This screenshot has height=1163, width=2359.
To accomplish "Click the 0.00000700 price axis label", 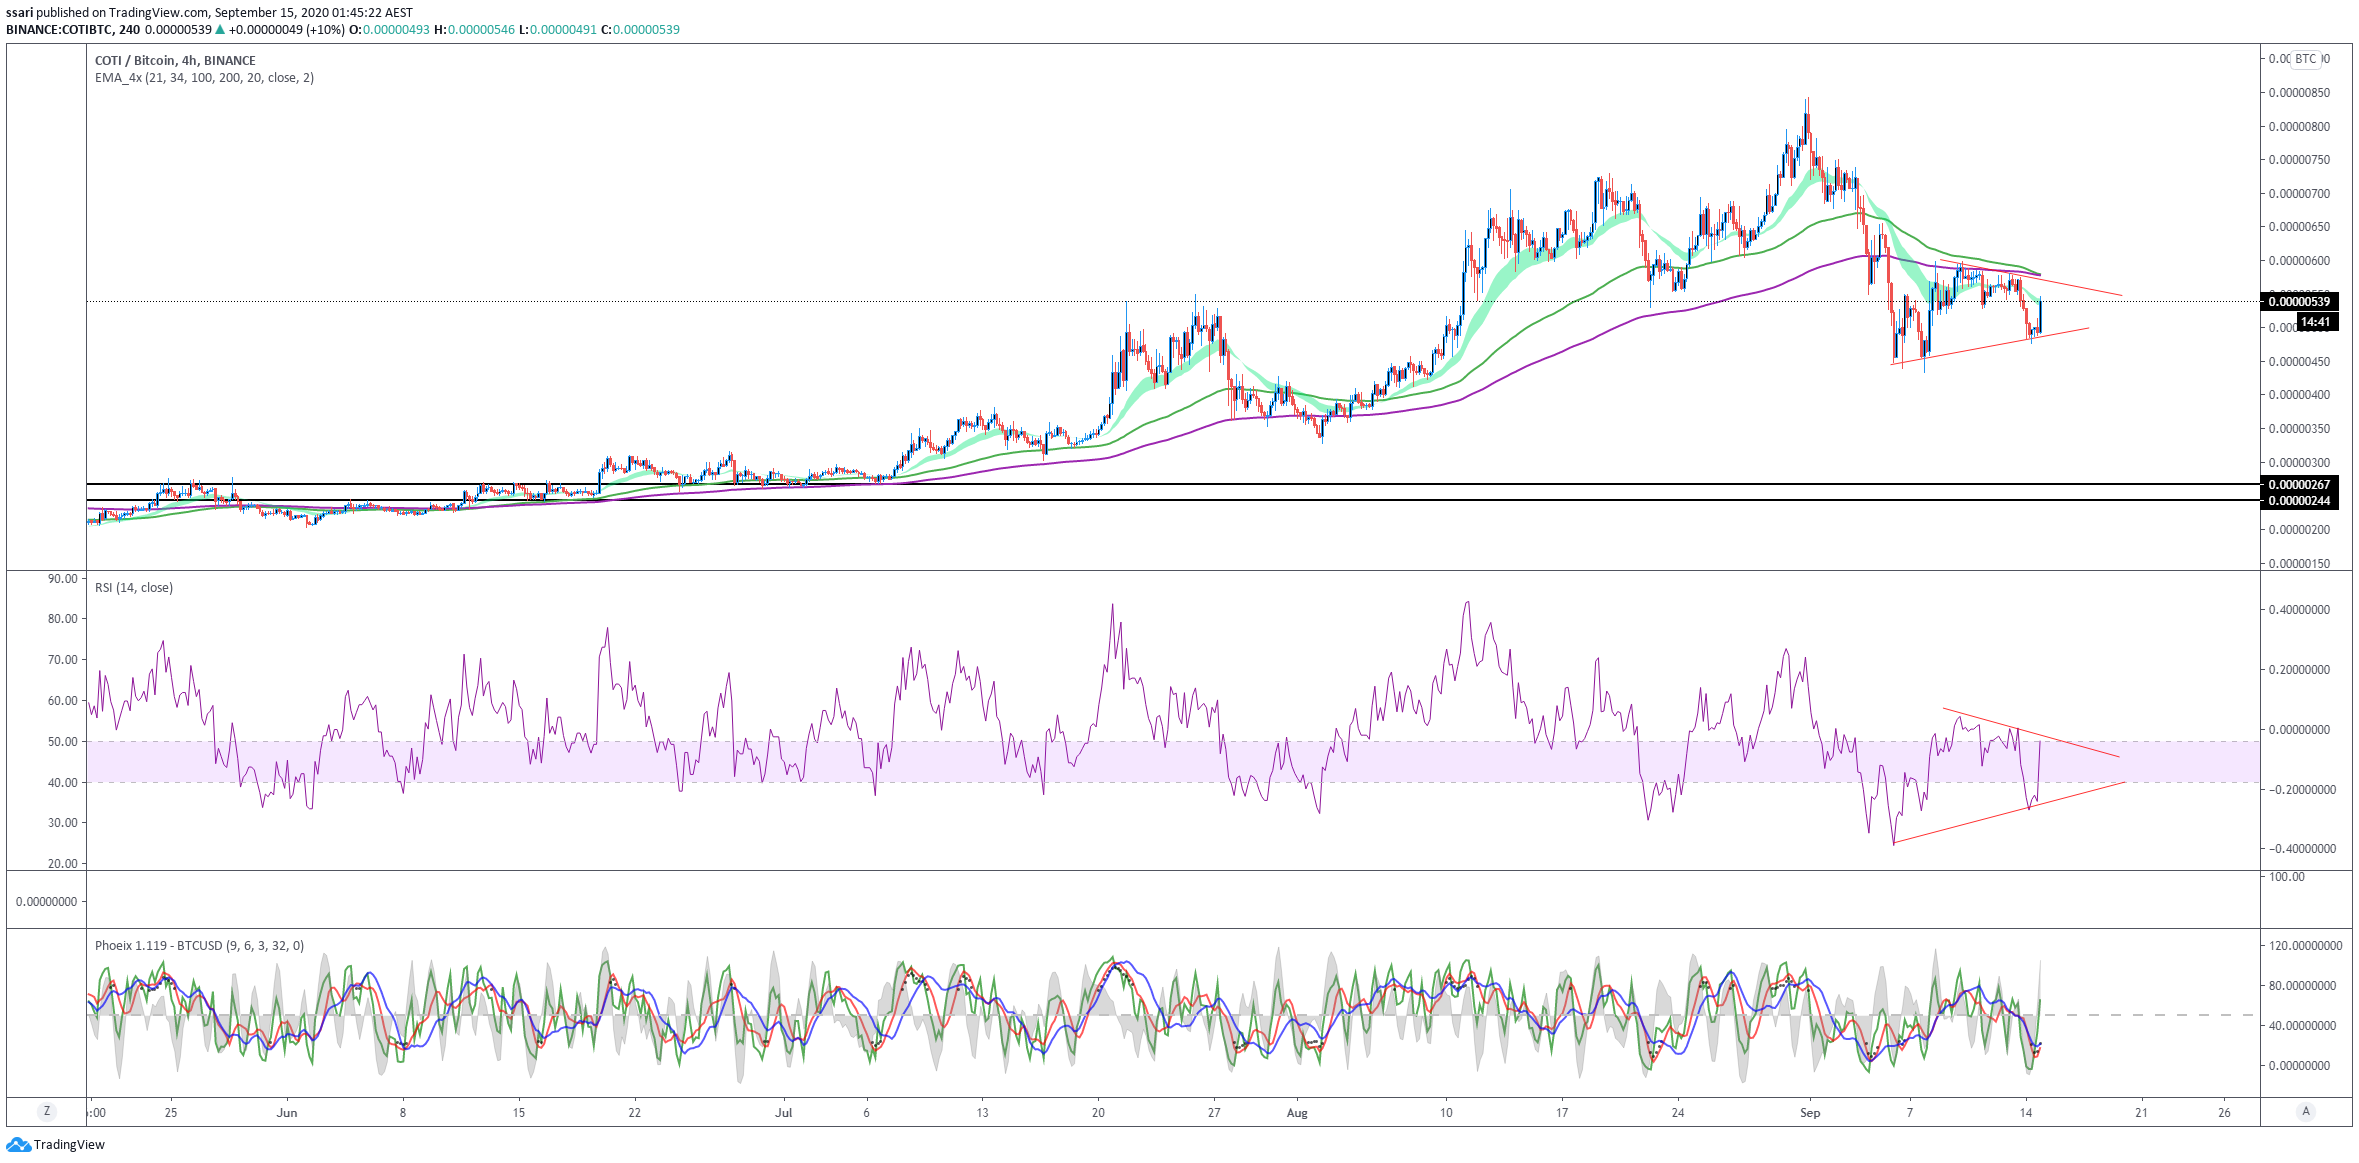I will click(2299, 193).
